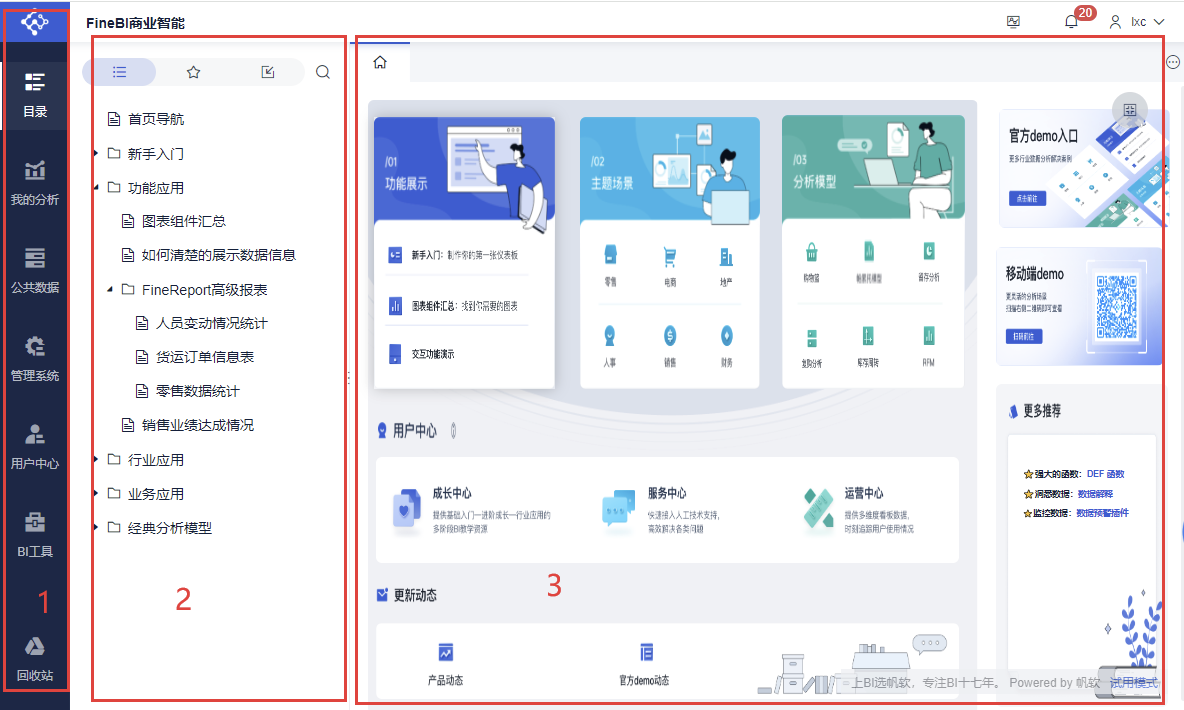Collapse the 功能应用 folder
Viewport: 1184px width, 710px height.
coord(97,187)
